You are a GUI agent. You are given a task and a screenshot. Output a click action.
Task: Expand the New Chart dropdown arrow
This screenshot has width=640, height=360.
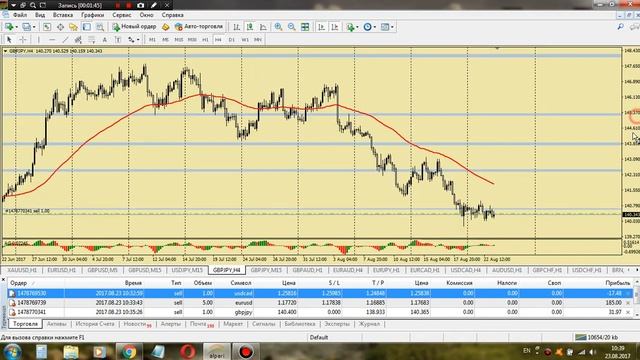pyautogui.click(x=16, y=27)
